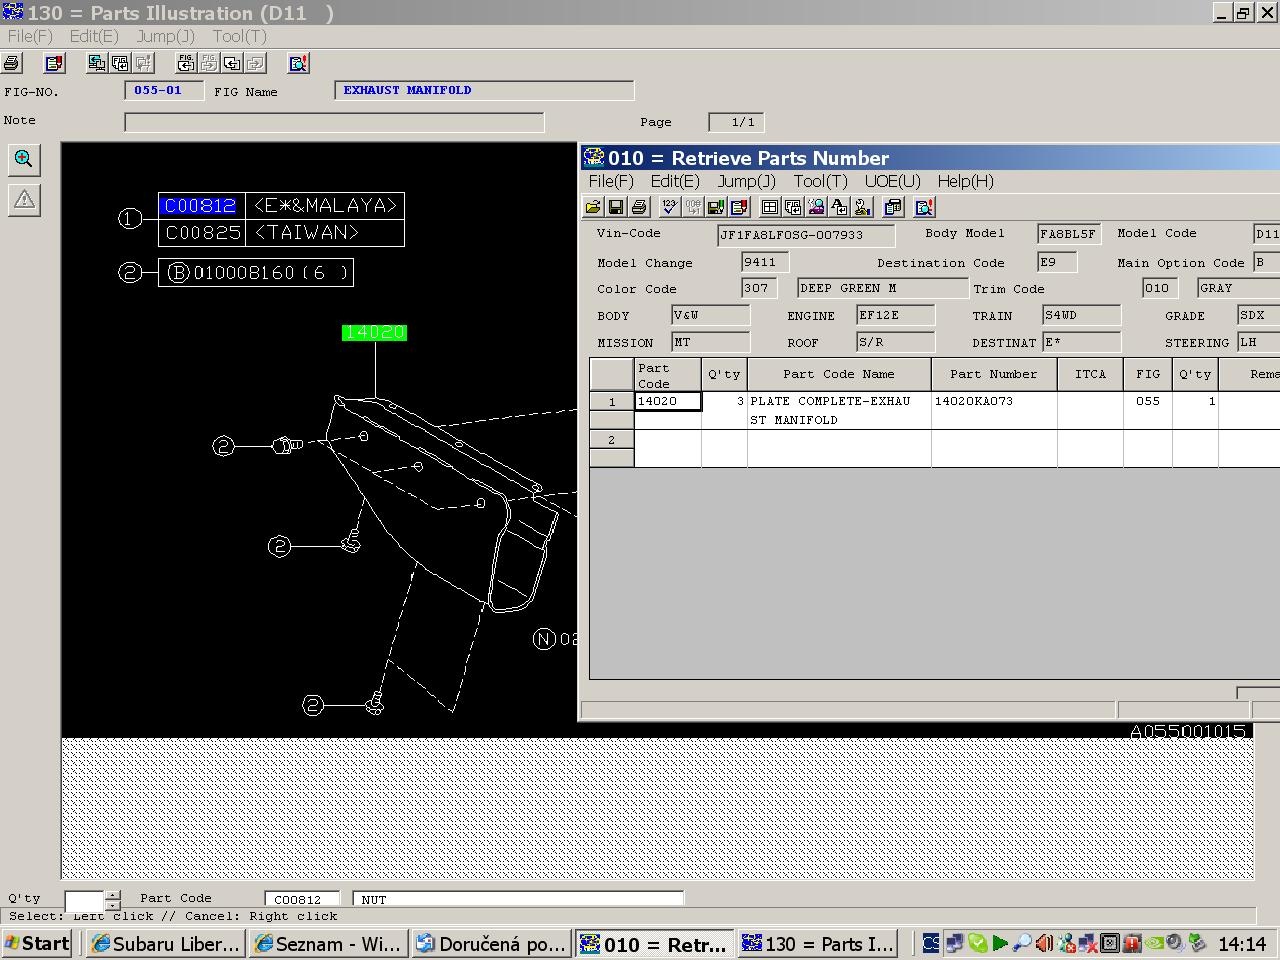Click the wrench tool icon in Retrieve toolbar
This screenshot has height=960, width=1280.
click(862, 207)
